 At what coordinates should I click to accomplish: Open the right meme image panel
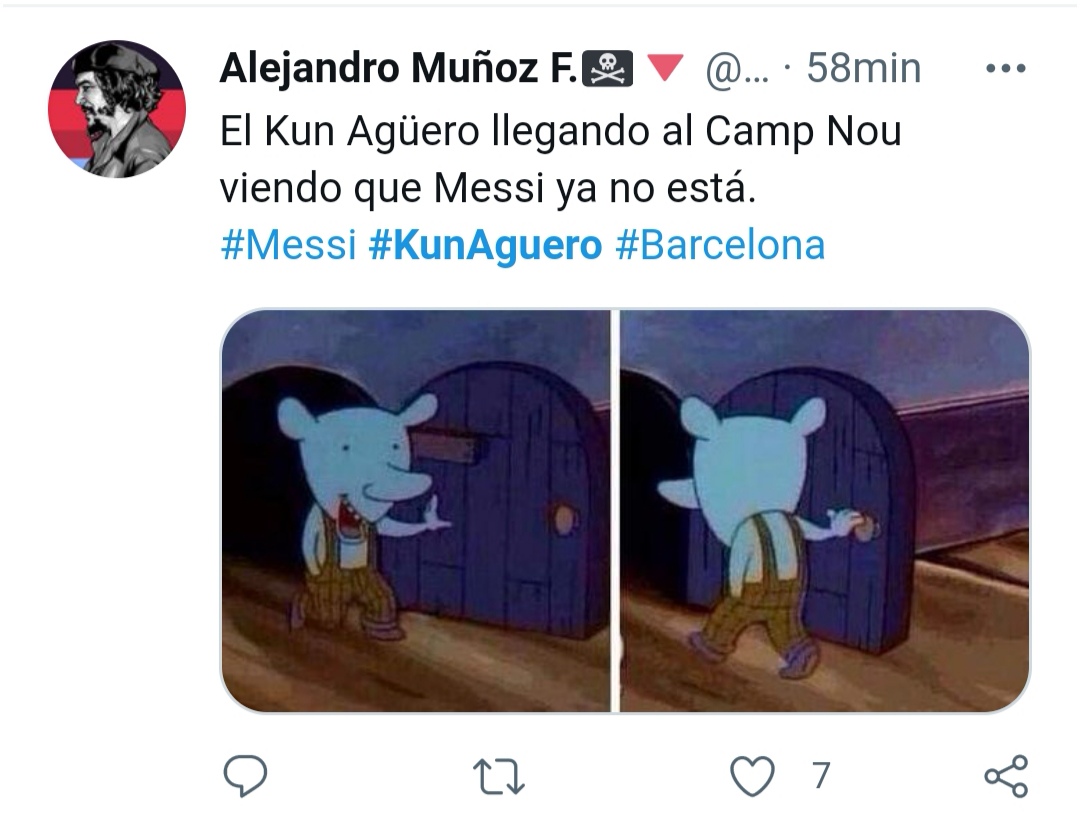pyautogui.click(x=824, y=510)
